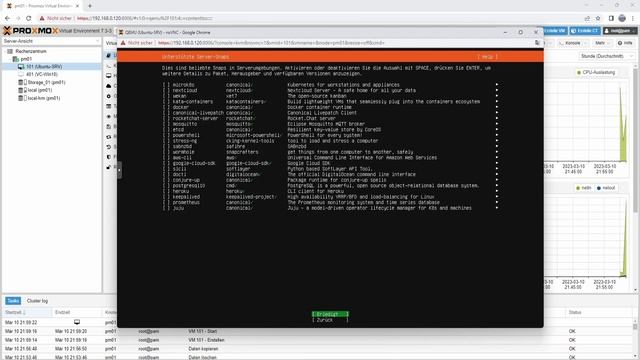Viewport: 640px width, 360px height.
Task: Select the 'Daten kopieren' task row
Action: click(x=316, y=349)
